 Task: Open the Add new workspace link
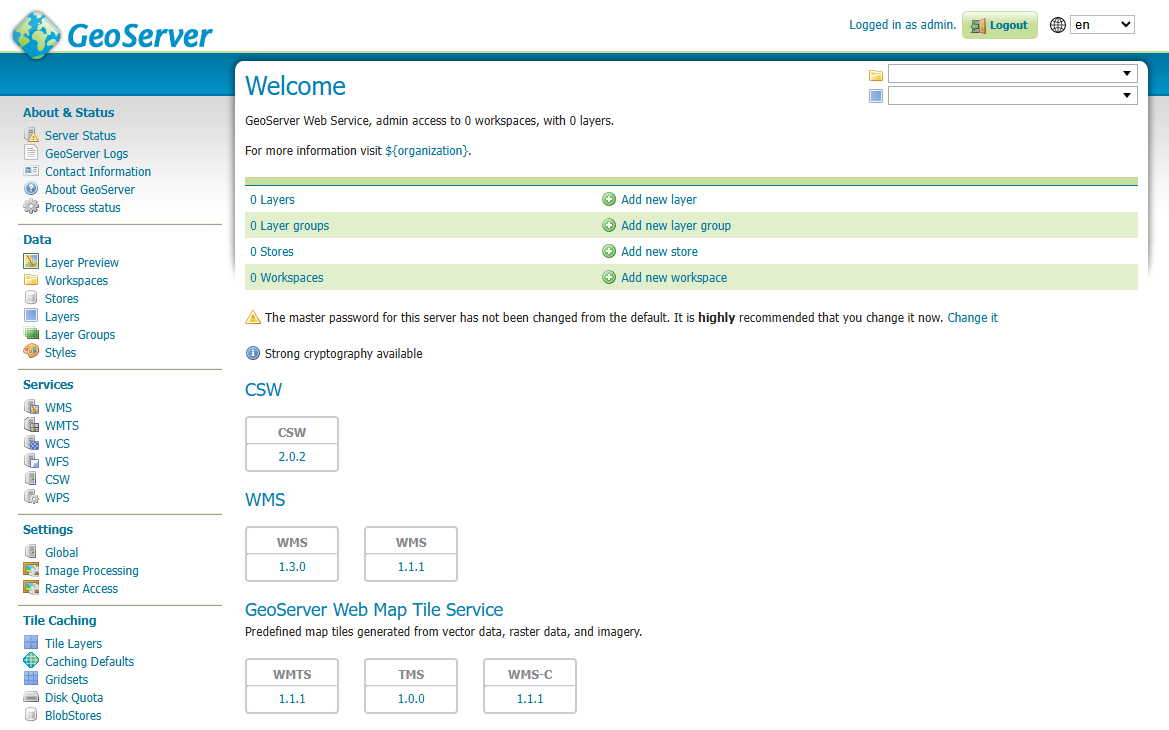674,277
